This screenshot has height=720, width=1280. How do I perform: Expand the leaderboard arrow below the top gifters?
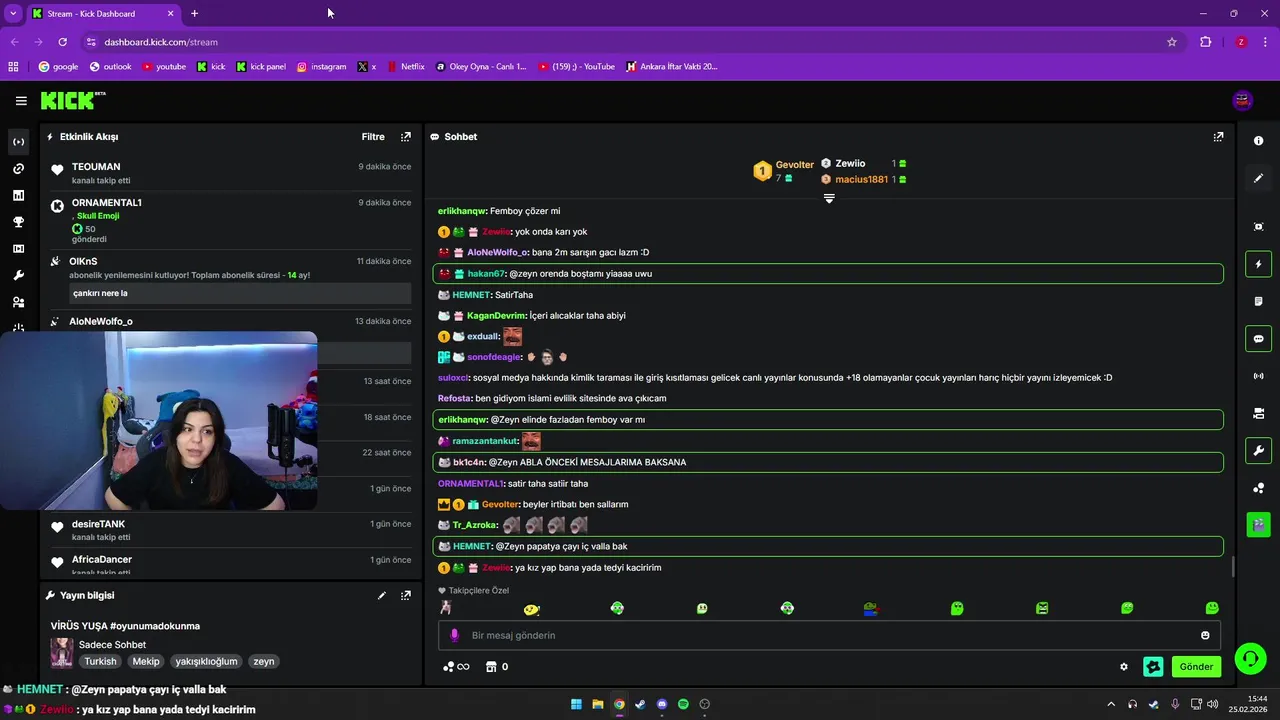point(829,198)
